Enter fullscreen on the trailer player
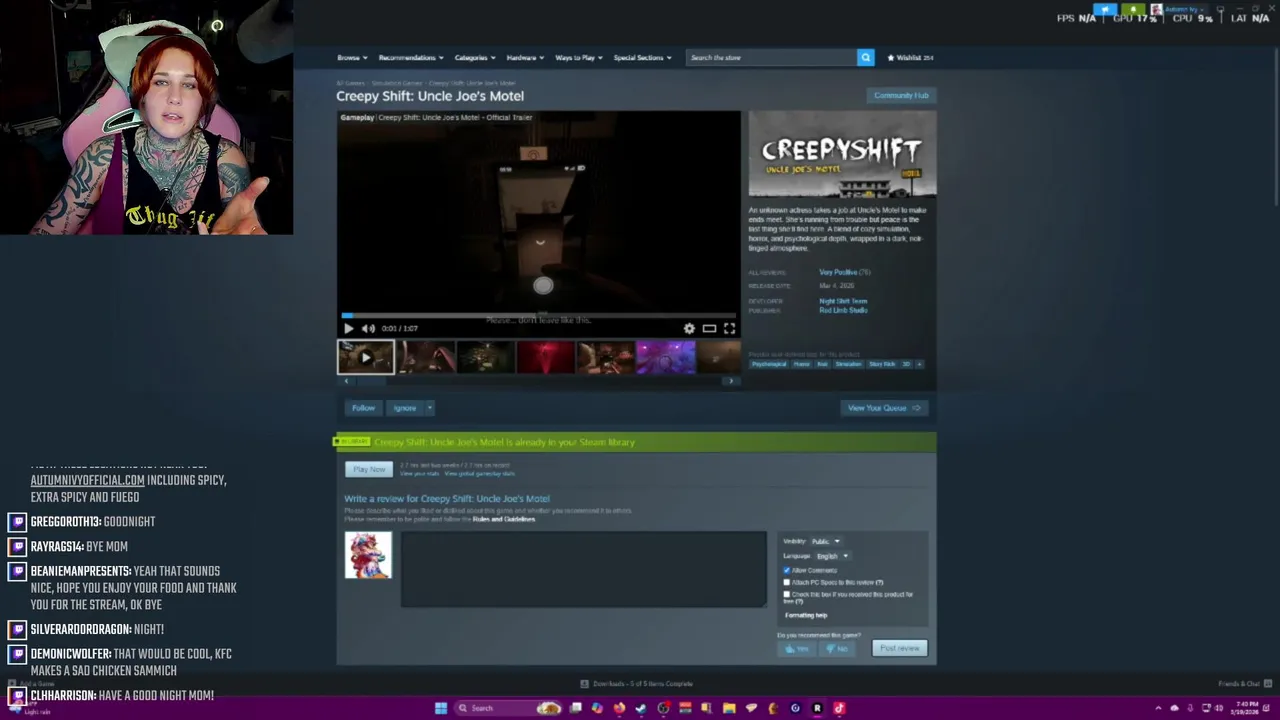The width and height of the screenshot is (1280, 720). [729, 328]
